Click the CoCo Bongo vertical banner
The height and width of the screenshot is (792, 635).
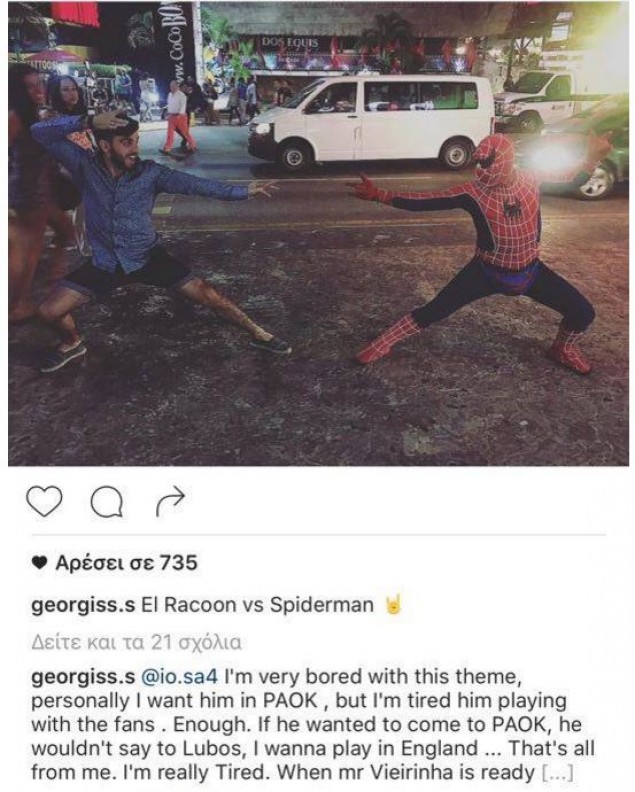pyautogui.click(x=177, y=38)
